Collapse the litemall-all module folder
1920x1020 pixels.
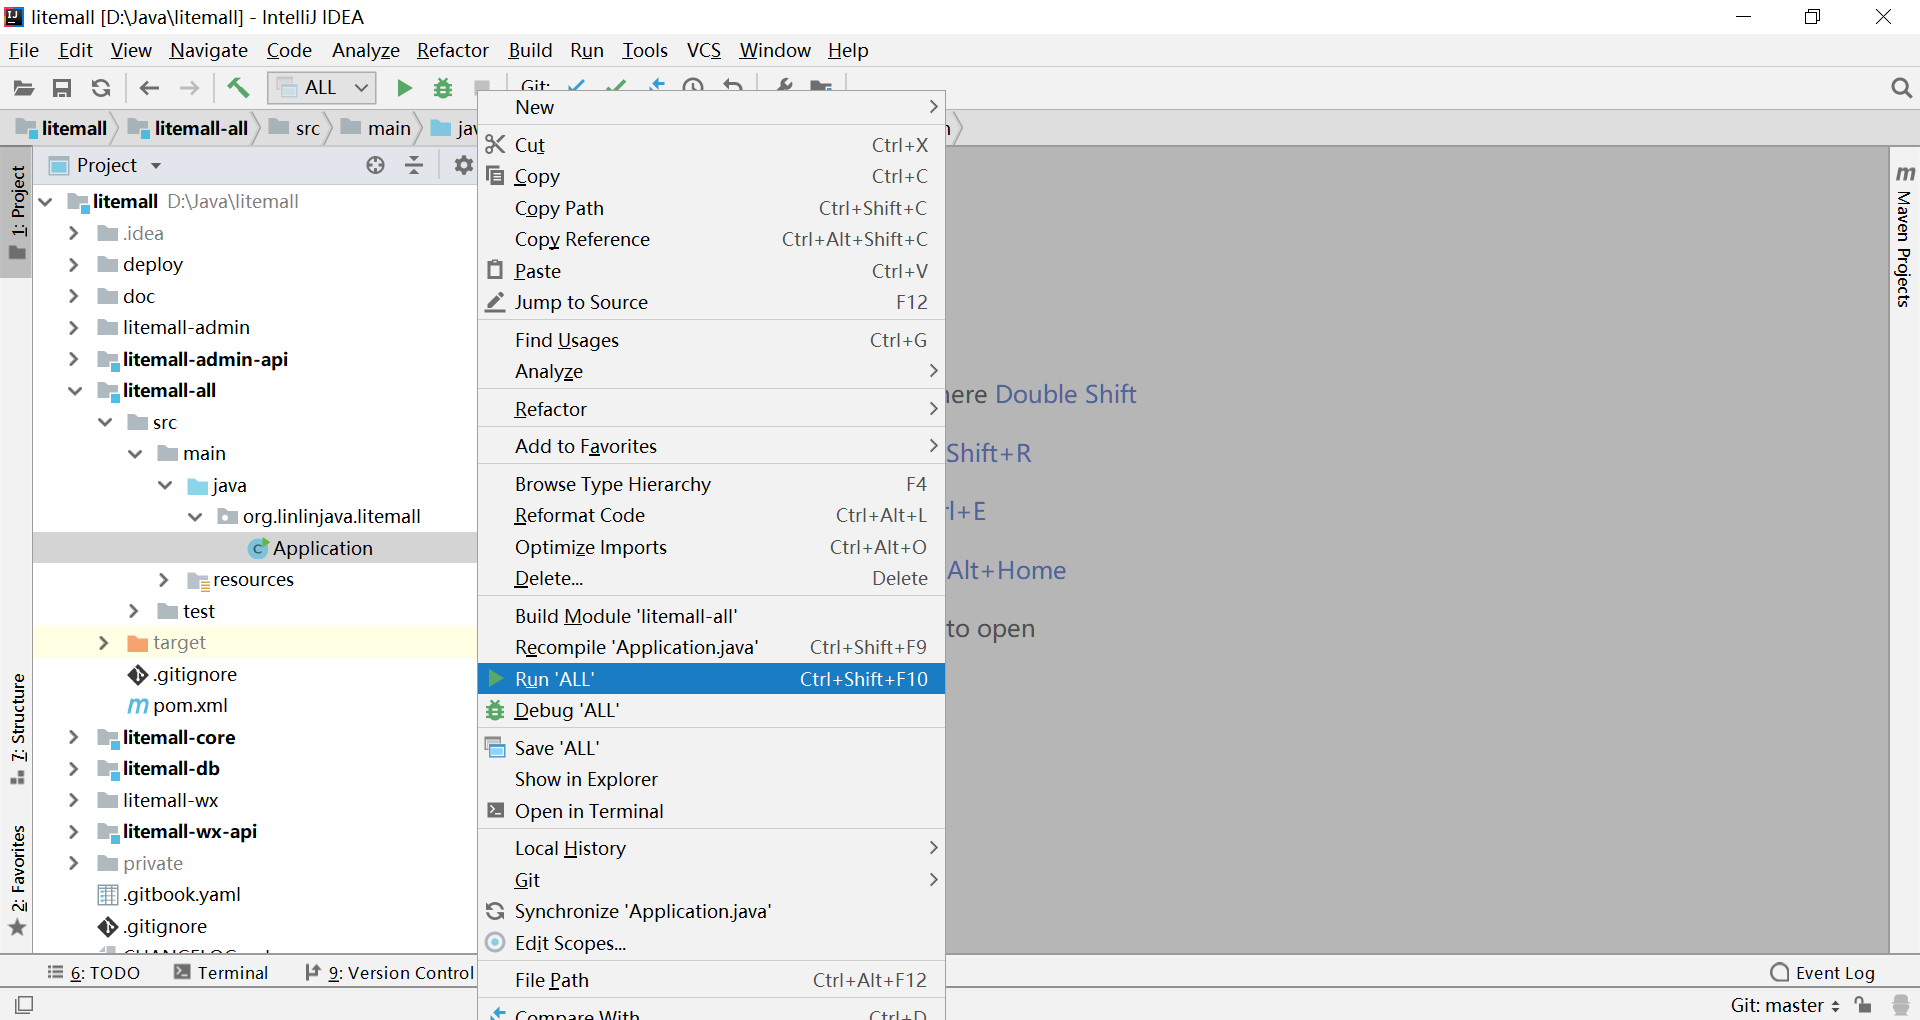click(x=74, y=391)
